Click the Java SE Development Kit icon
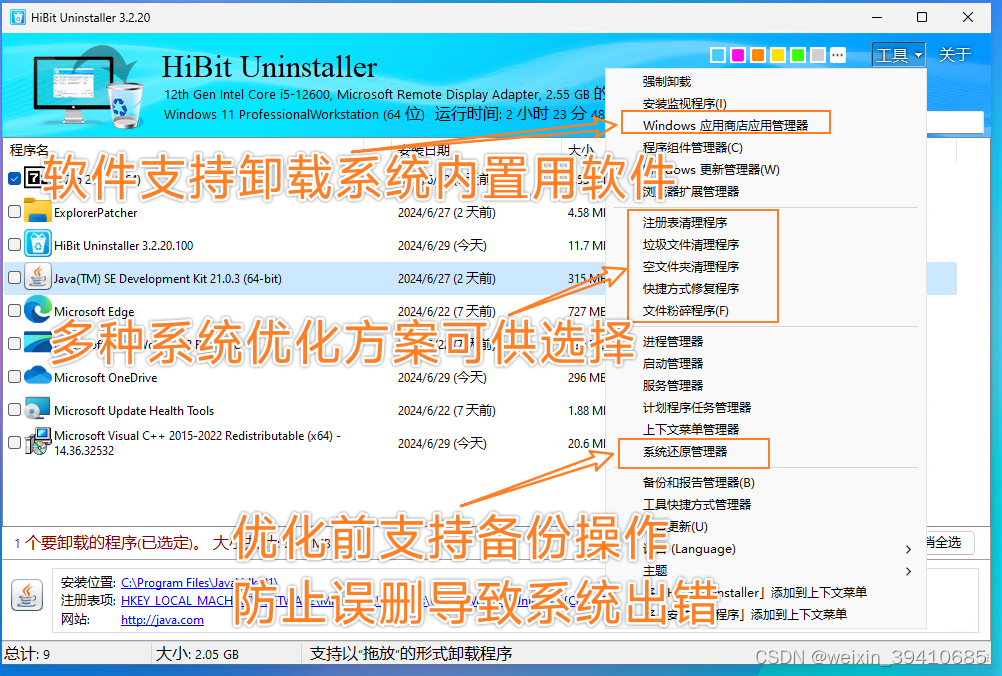The height and width of the screenshot is (676, 1002). 38,278
